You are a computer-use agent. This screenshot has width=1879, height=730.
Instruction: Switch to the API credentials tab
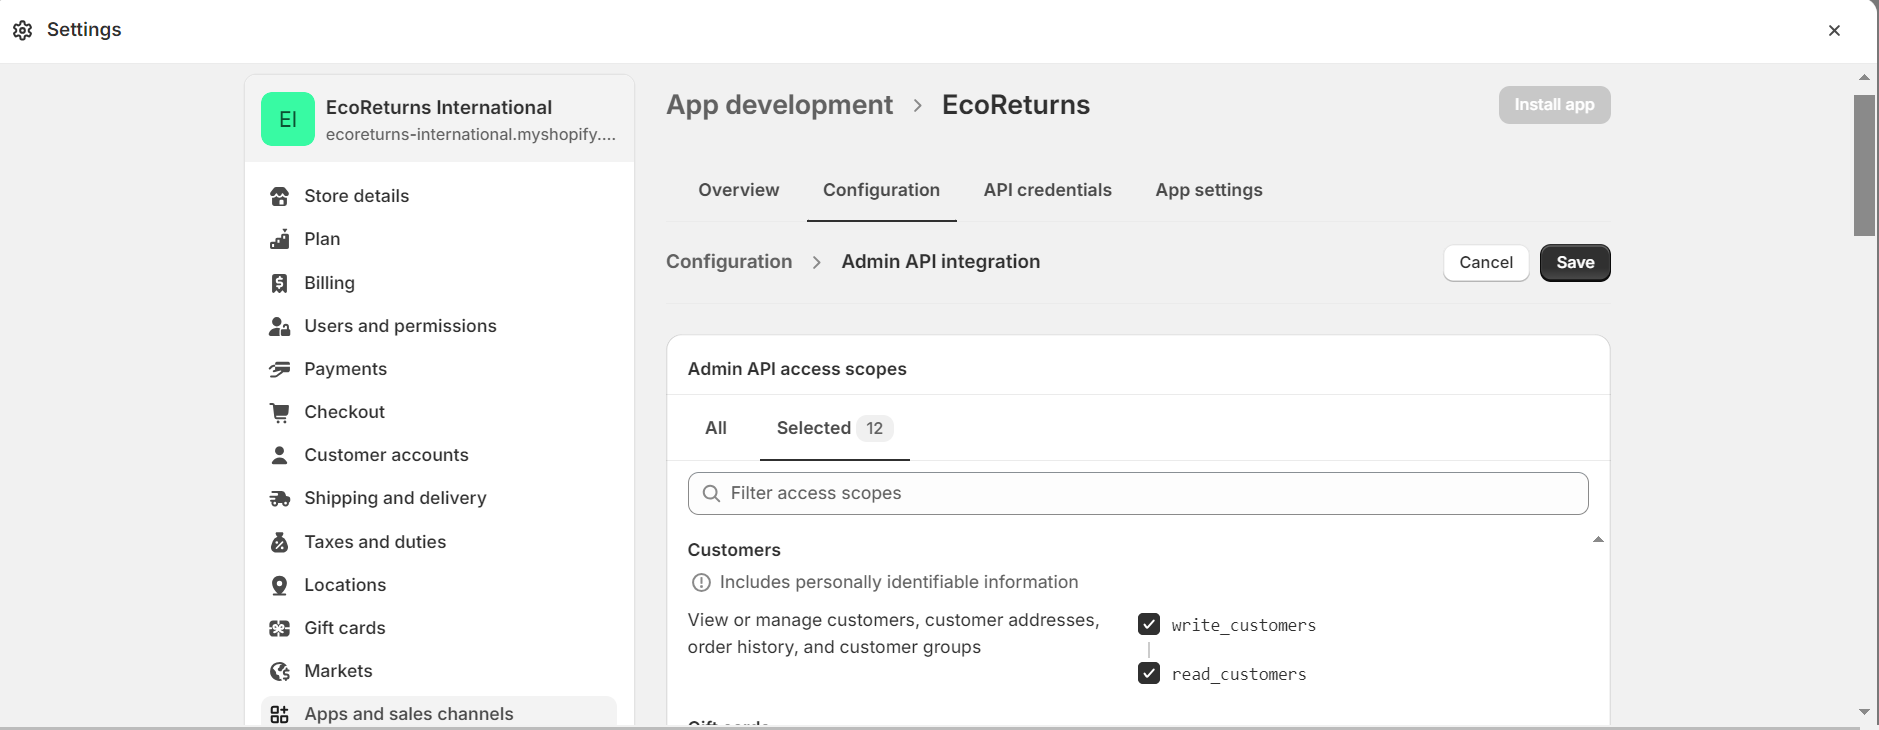(x=1047, y=190)
